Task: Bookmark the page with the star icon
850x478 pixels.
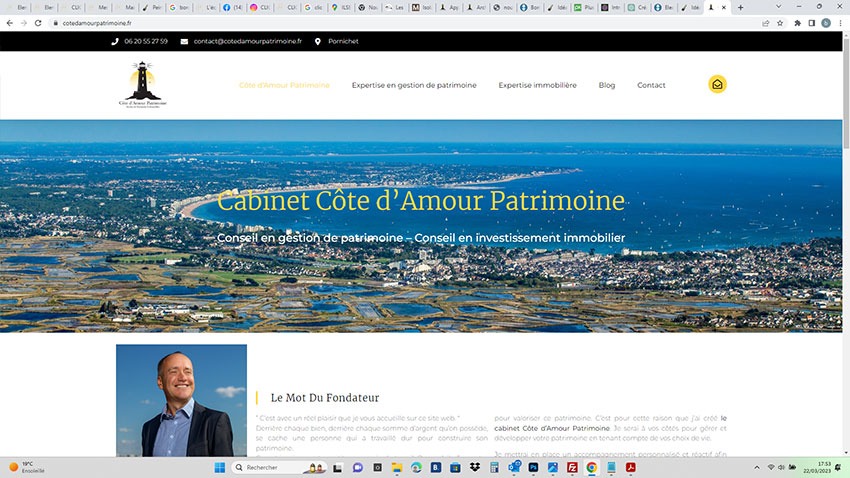Action: (x=780, y=23)
